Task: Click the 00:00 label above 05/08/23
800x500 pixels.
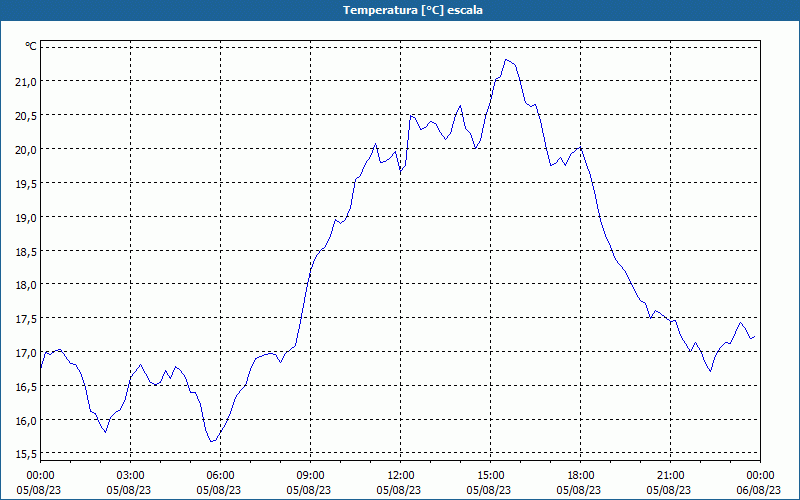Action: point(40,476)
